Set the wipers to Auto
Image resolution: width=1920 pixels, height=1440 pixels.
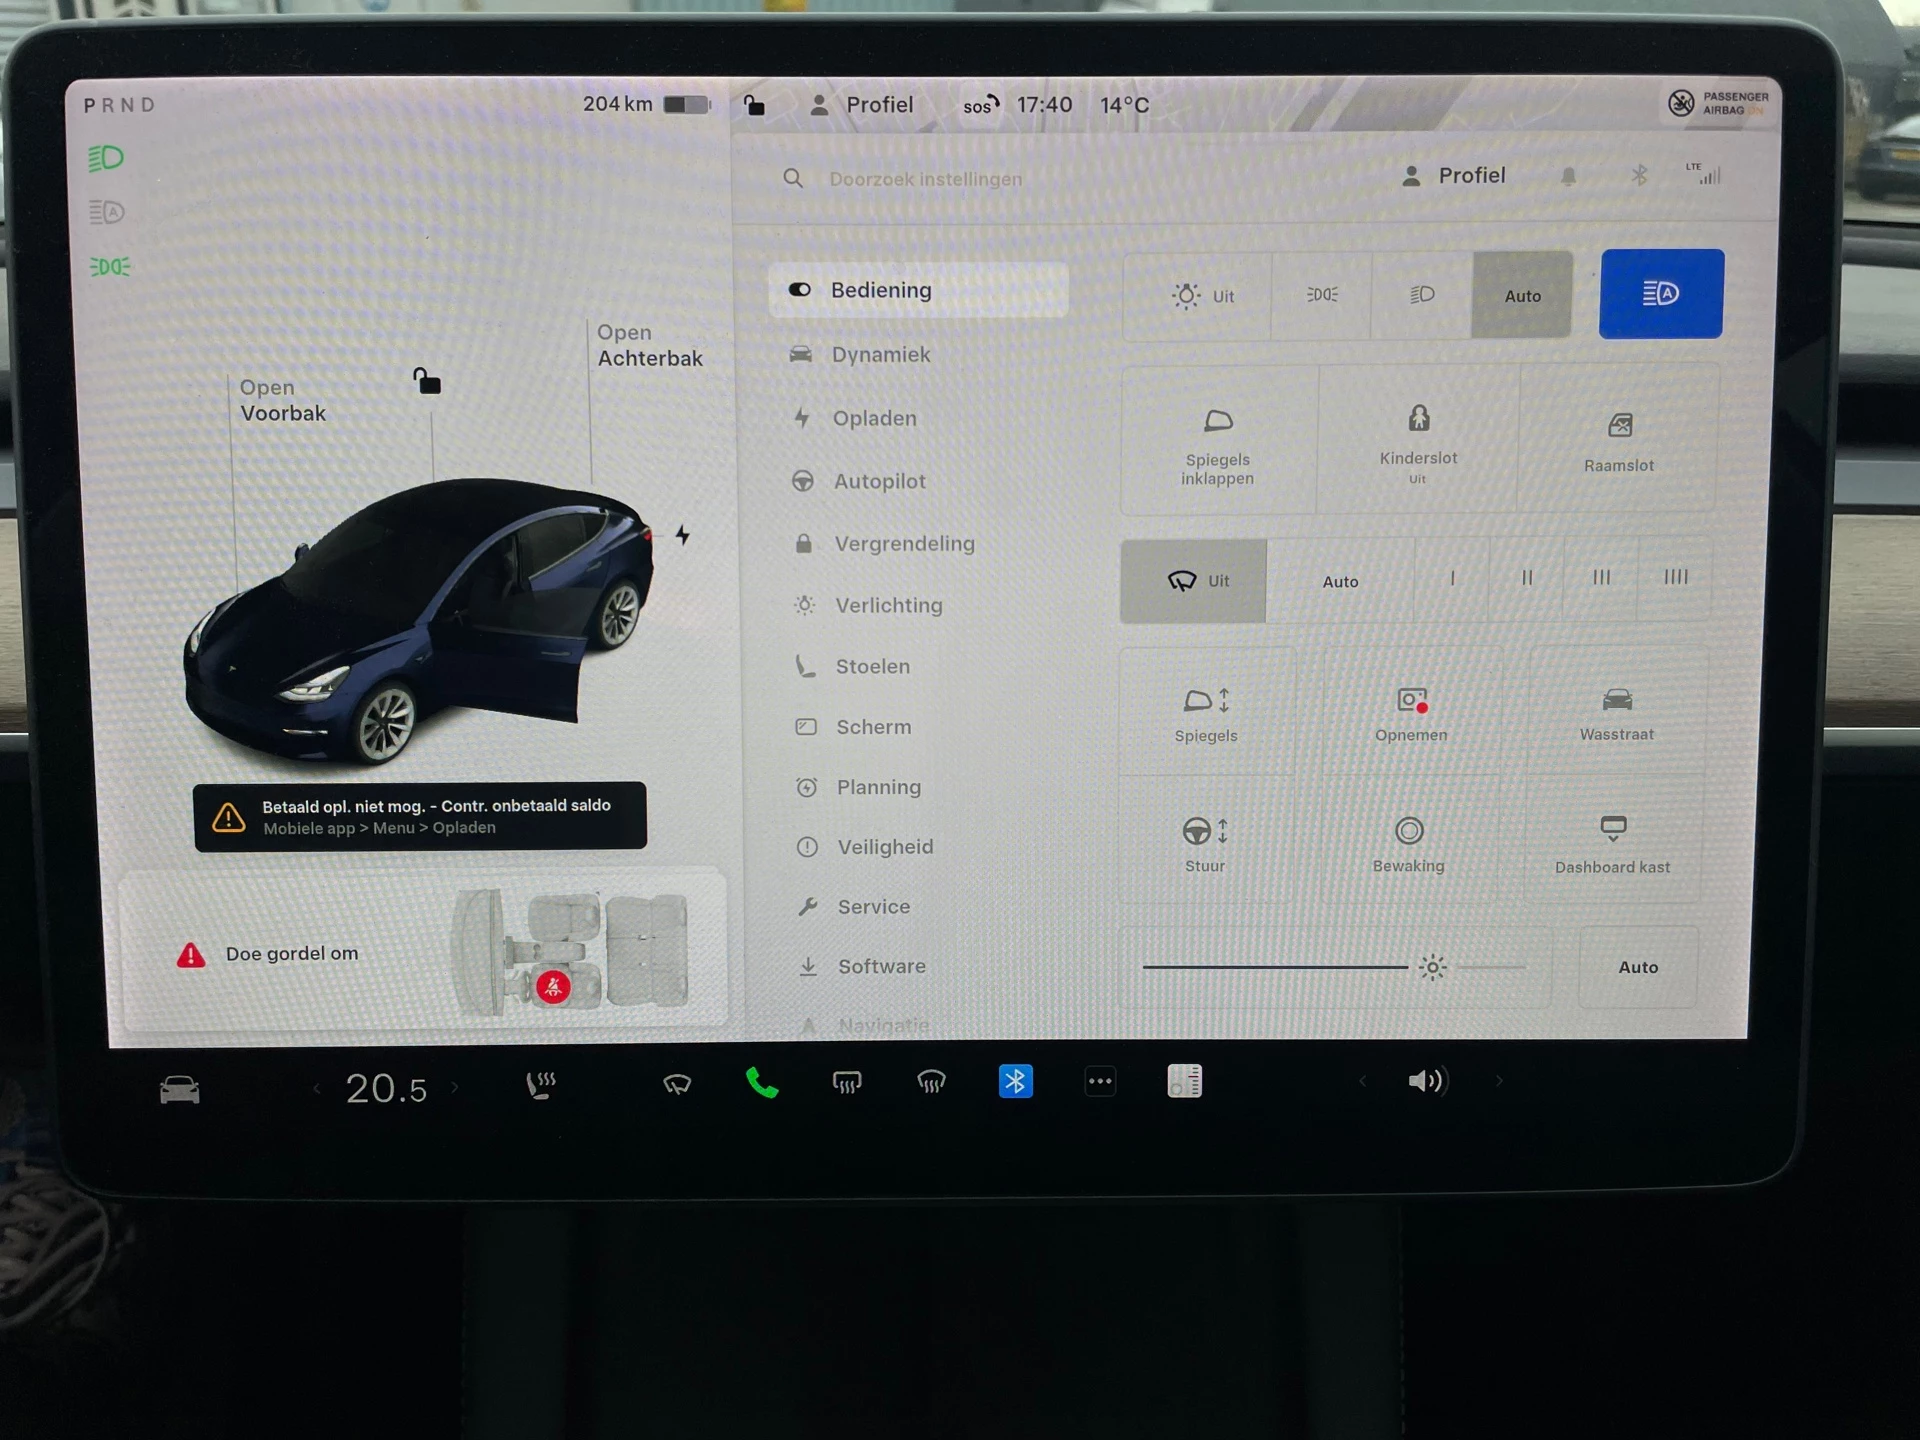(x=1340, y=580)
